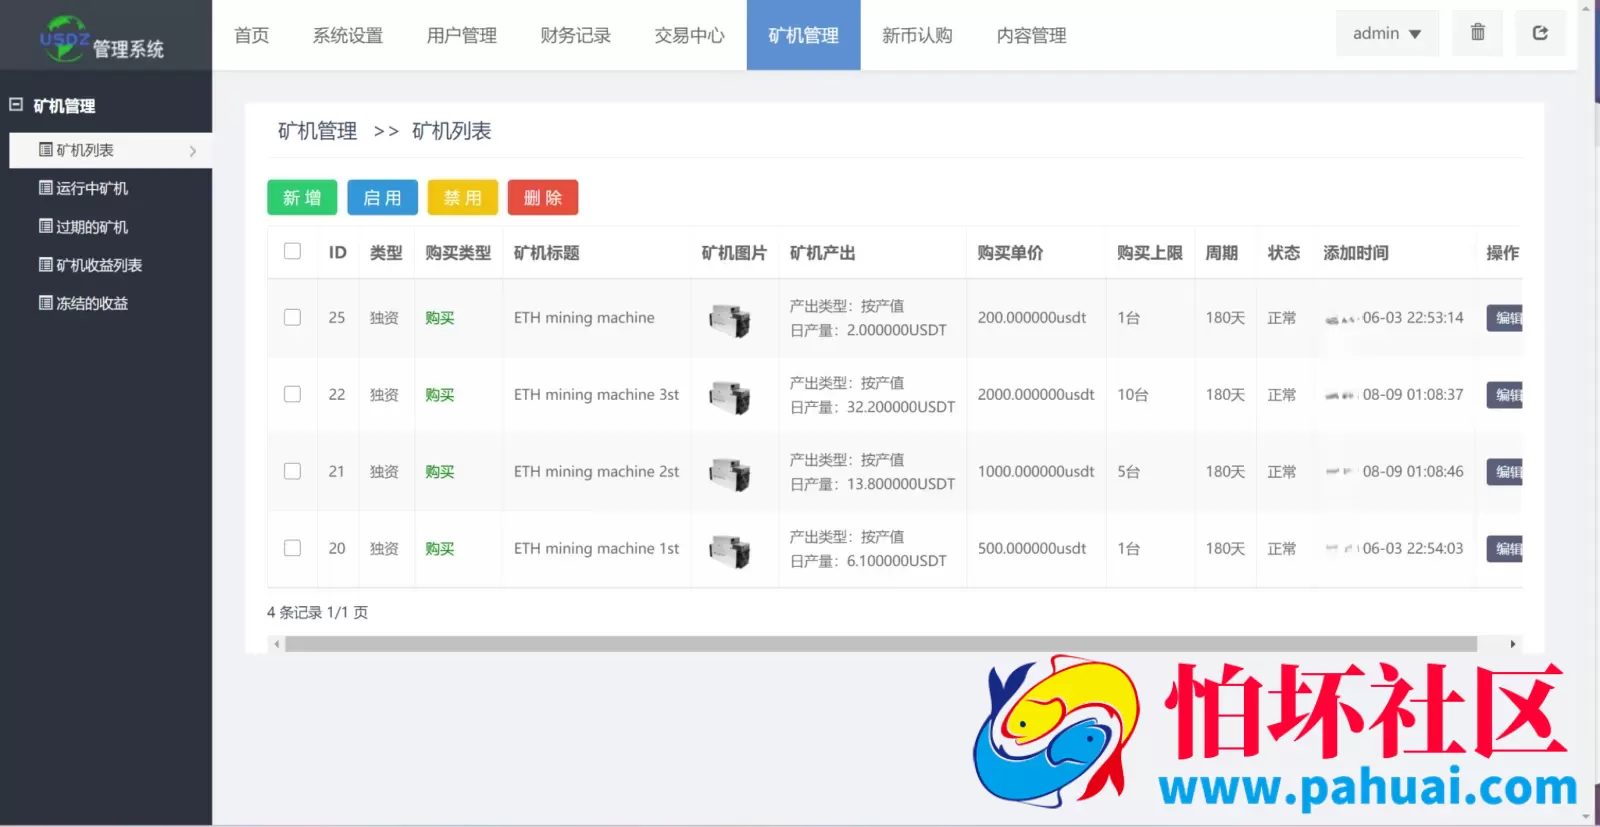Click 购买 in row ID 25

coord(440,318)
